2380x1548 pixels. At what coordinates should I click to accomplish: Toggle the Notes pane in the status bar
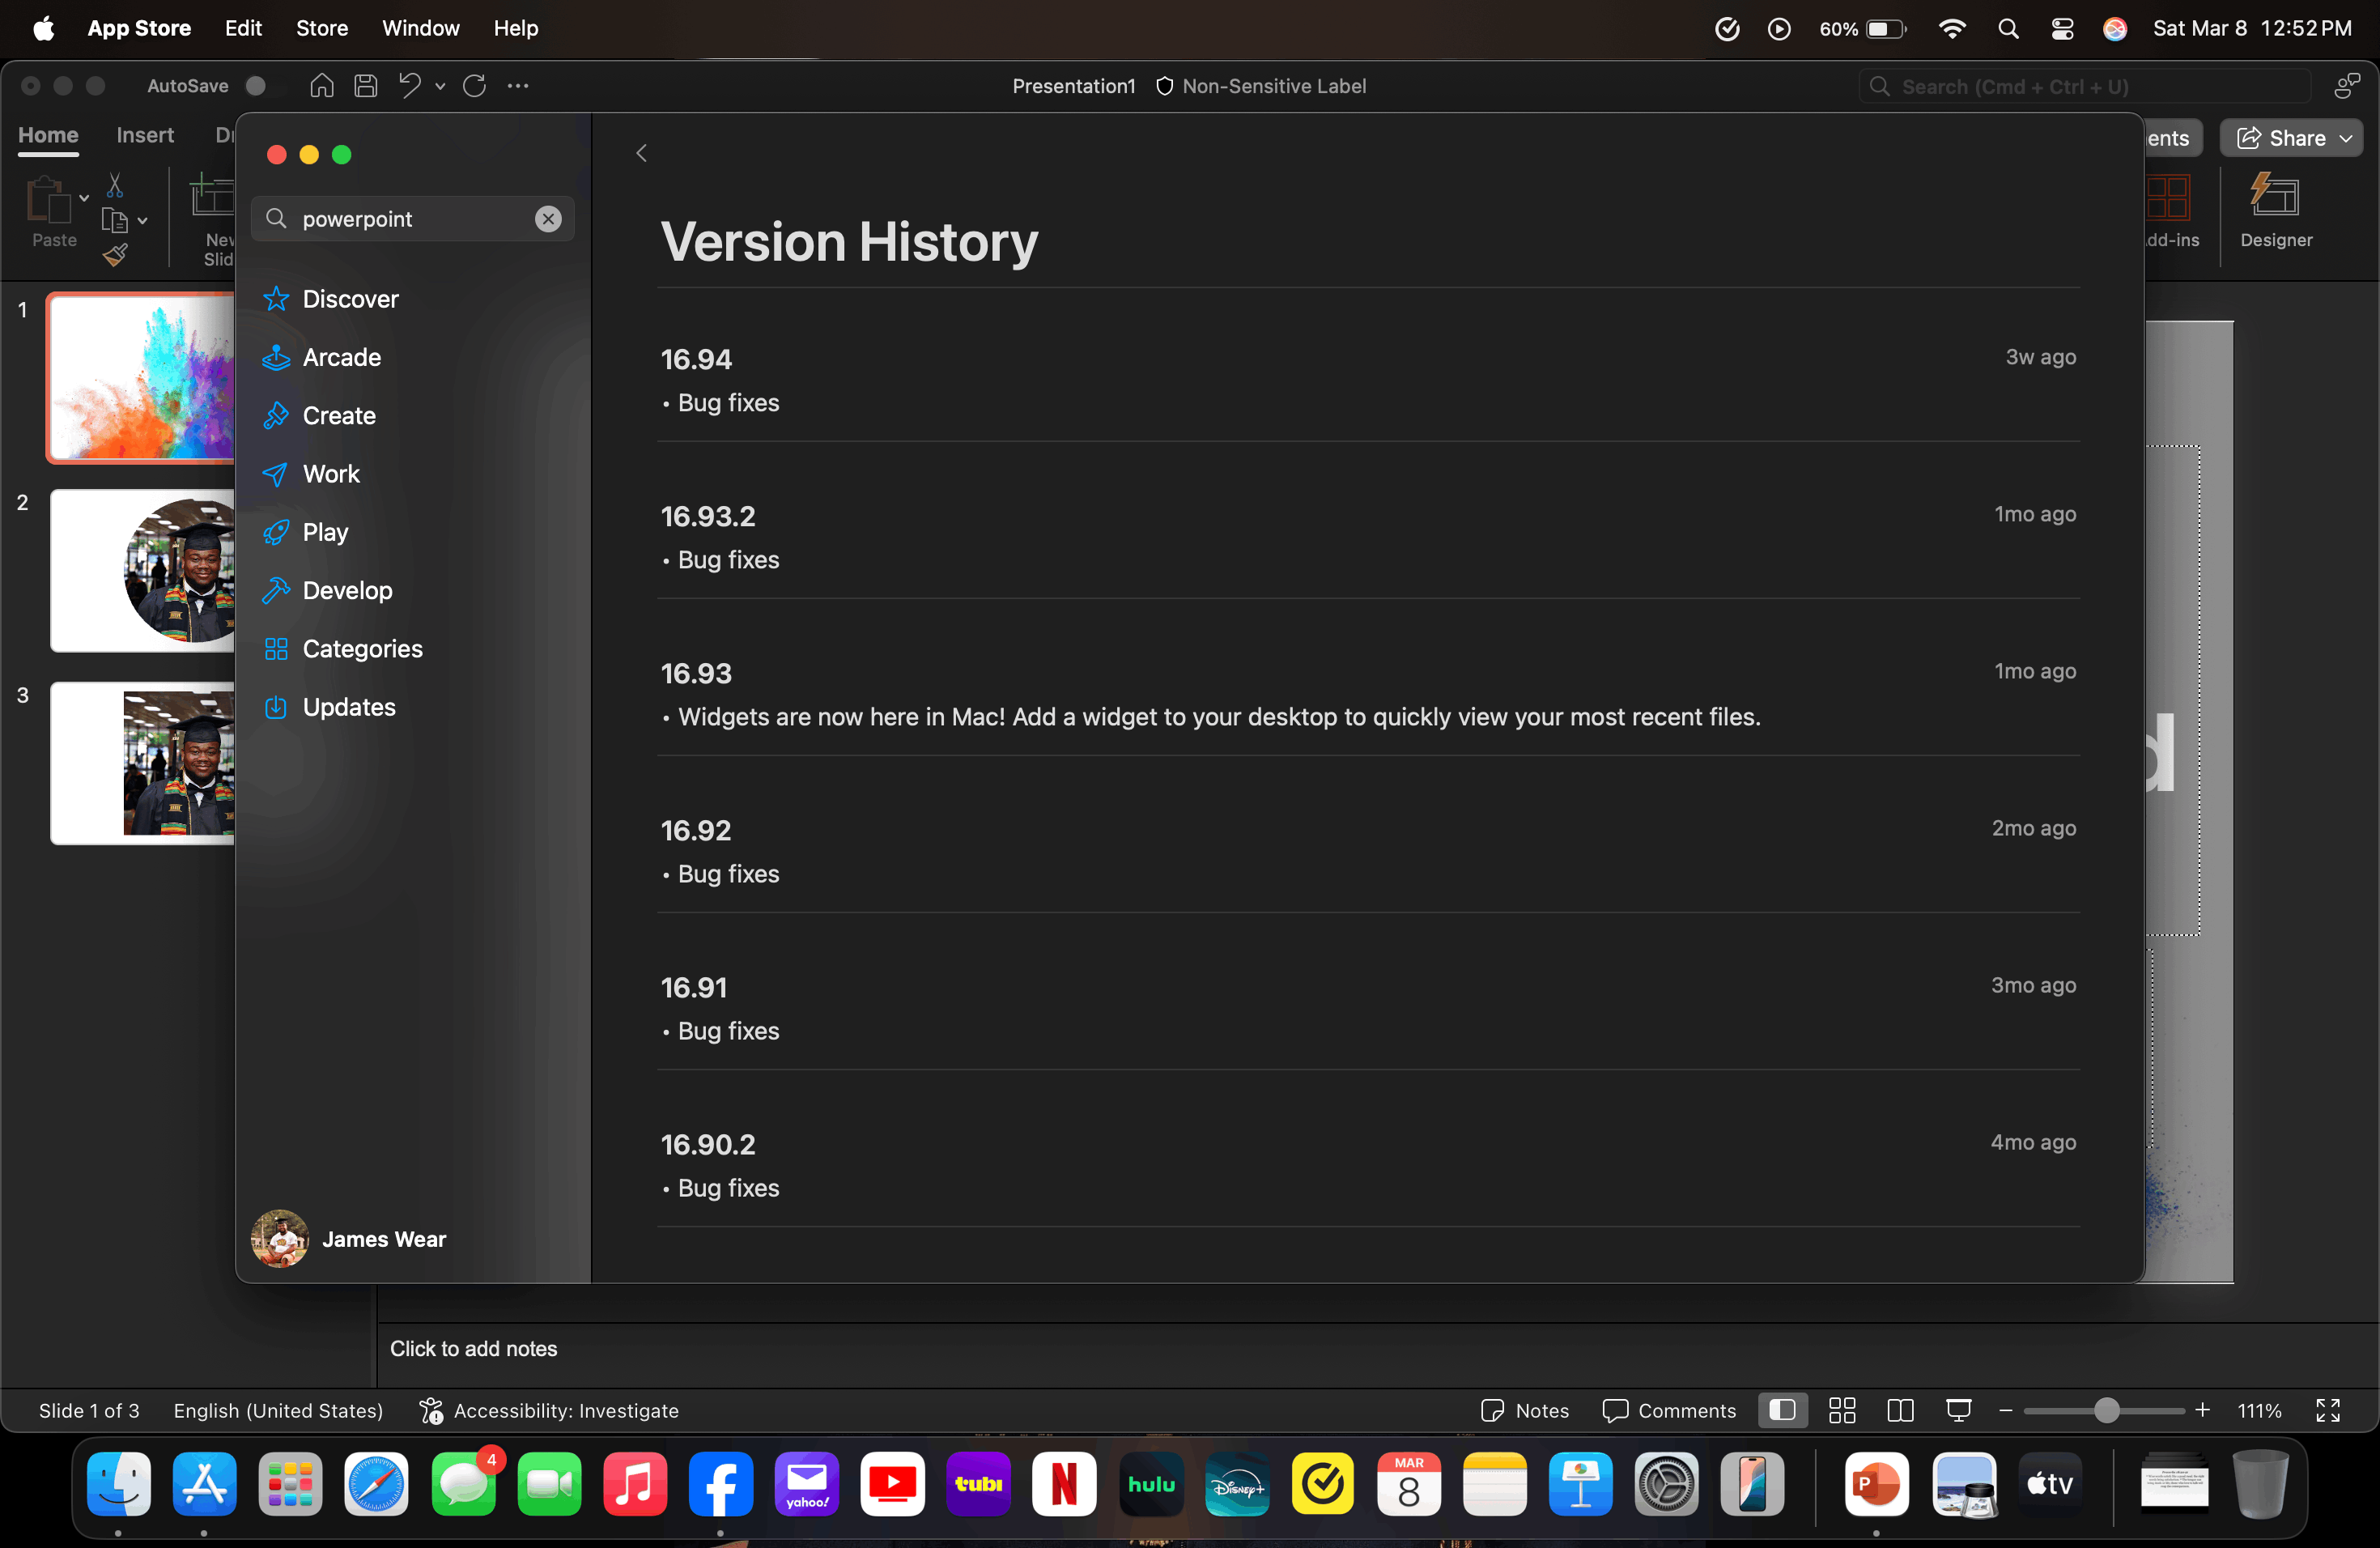[1525, 1410]
